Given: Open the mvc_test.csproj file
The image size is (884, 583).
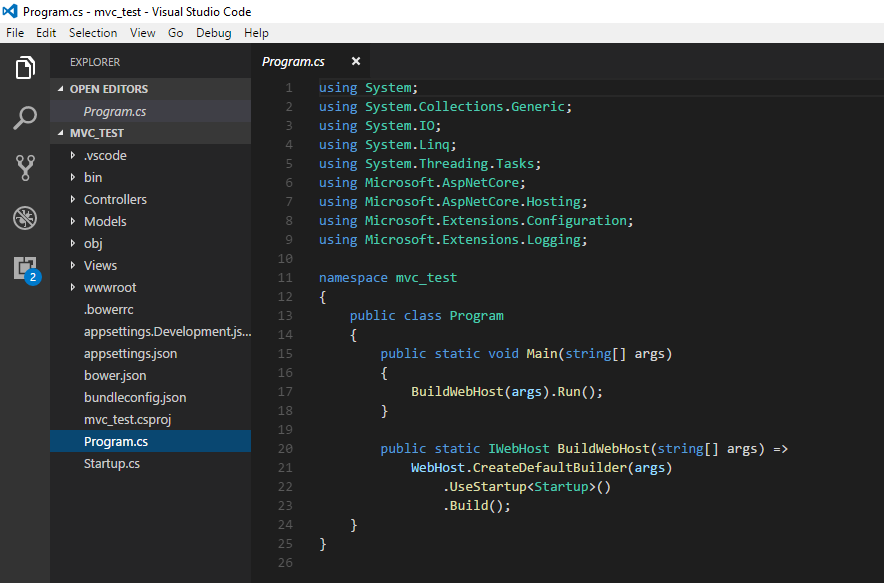Looking at the screenshot, I should (x=151, y=419).
